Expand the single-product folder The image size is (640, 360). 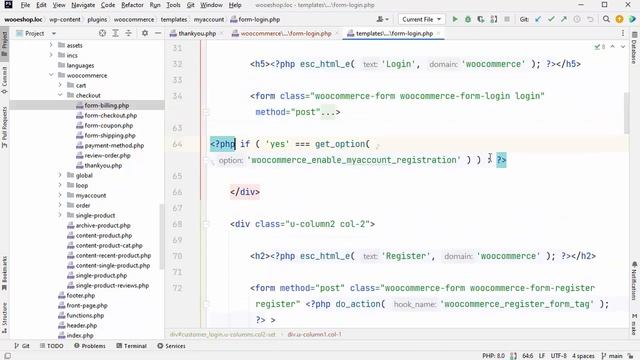click(x=60, y=215)
